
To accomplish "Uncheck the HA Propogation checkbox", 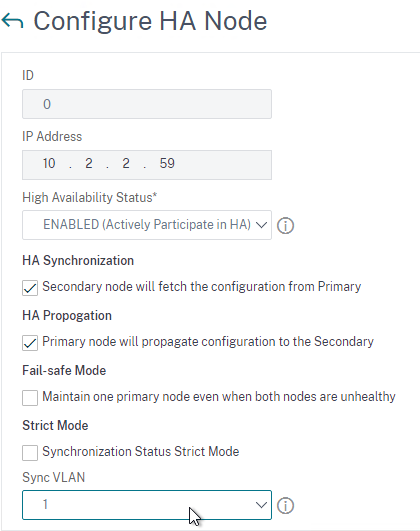I will click(x=30, y=343).
